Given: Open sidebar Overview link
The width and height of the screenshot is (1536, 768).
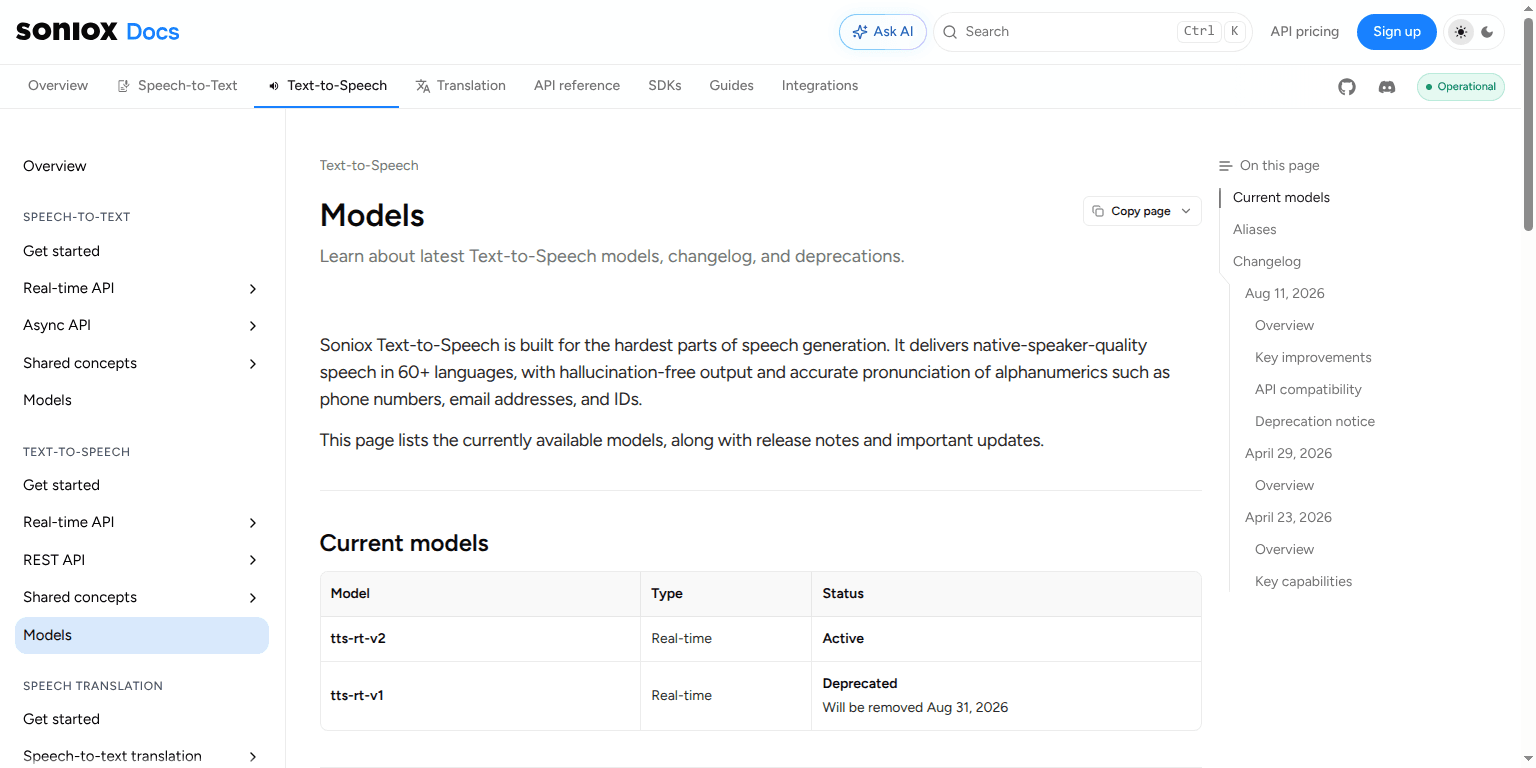Looking at the screenshot, I should (142, 166).
